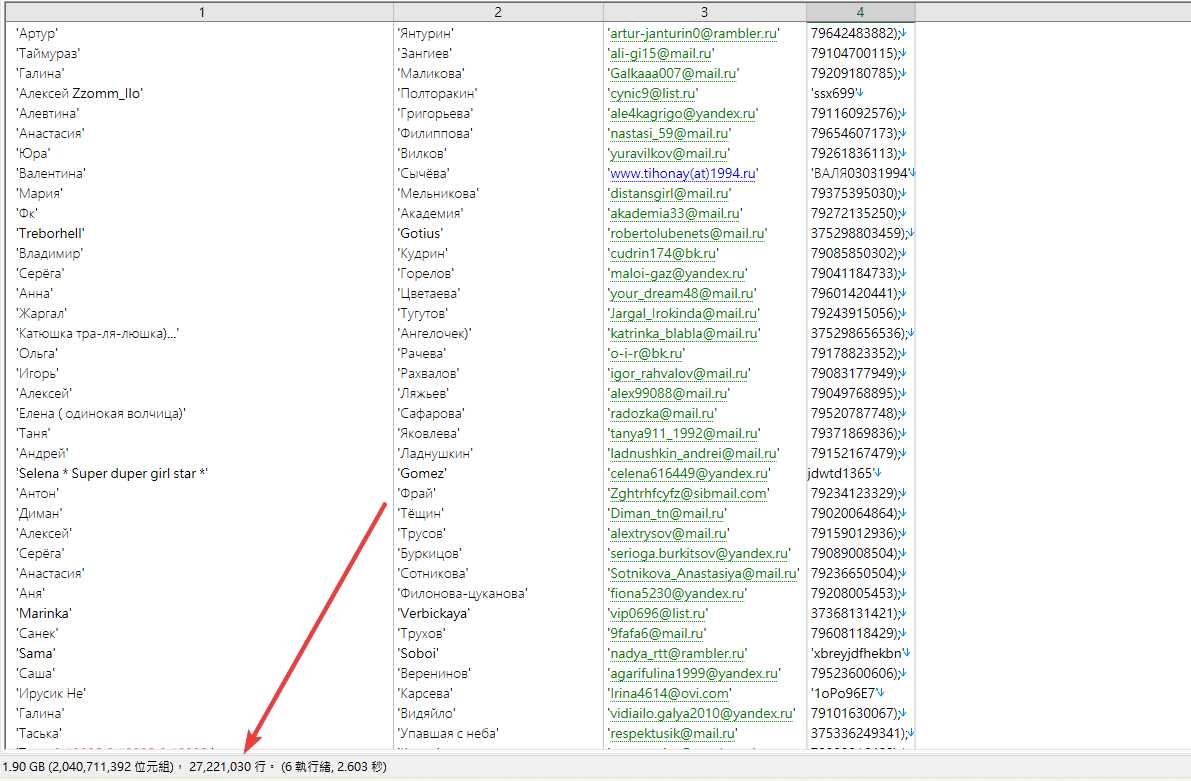Open the alextrysov@mail.ru link
Viewport: 1191px width, 781px height.
668,533
